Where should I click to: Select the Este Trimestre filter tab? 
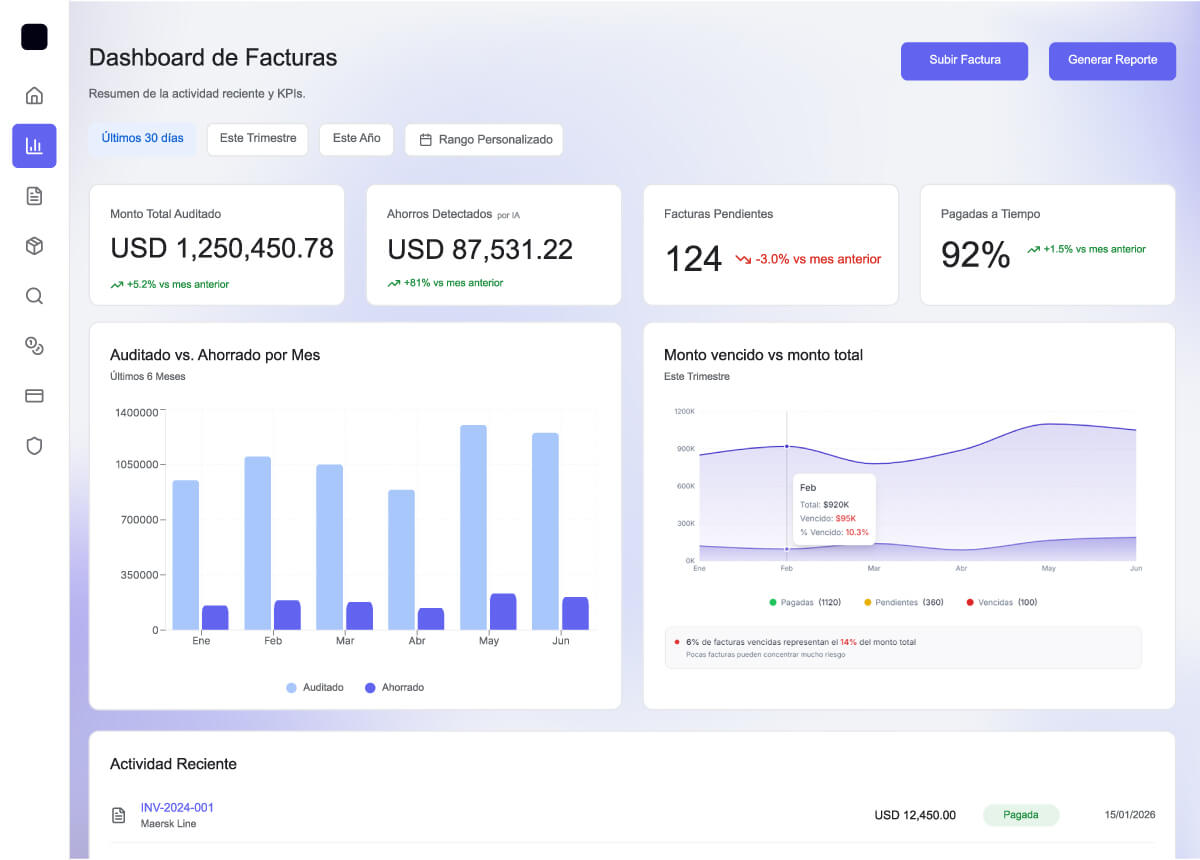point(257,139)
